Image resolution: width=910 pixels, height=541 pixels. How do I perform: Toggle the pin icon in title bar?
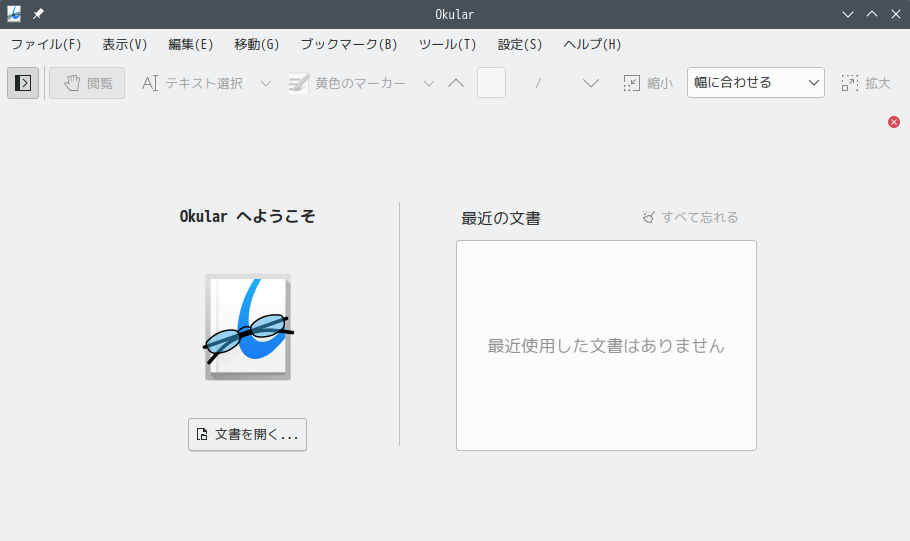tap(38, 14)
